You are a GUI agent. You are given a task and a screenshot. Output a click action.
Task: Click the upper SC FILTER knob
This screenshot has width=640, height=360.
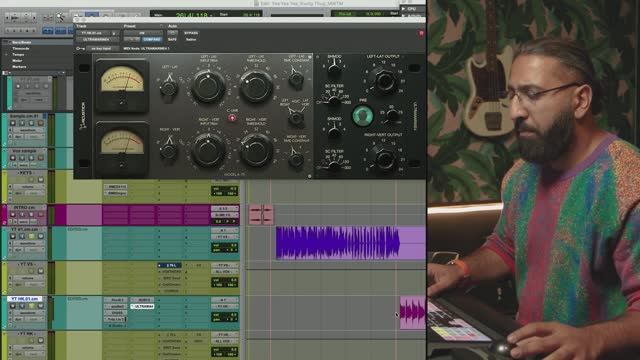pos(334,100)
